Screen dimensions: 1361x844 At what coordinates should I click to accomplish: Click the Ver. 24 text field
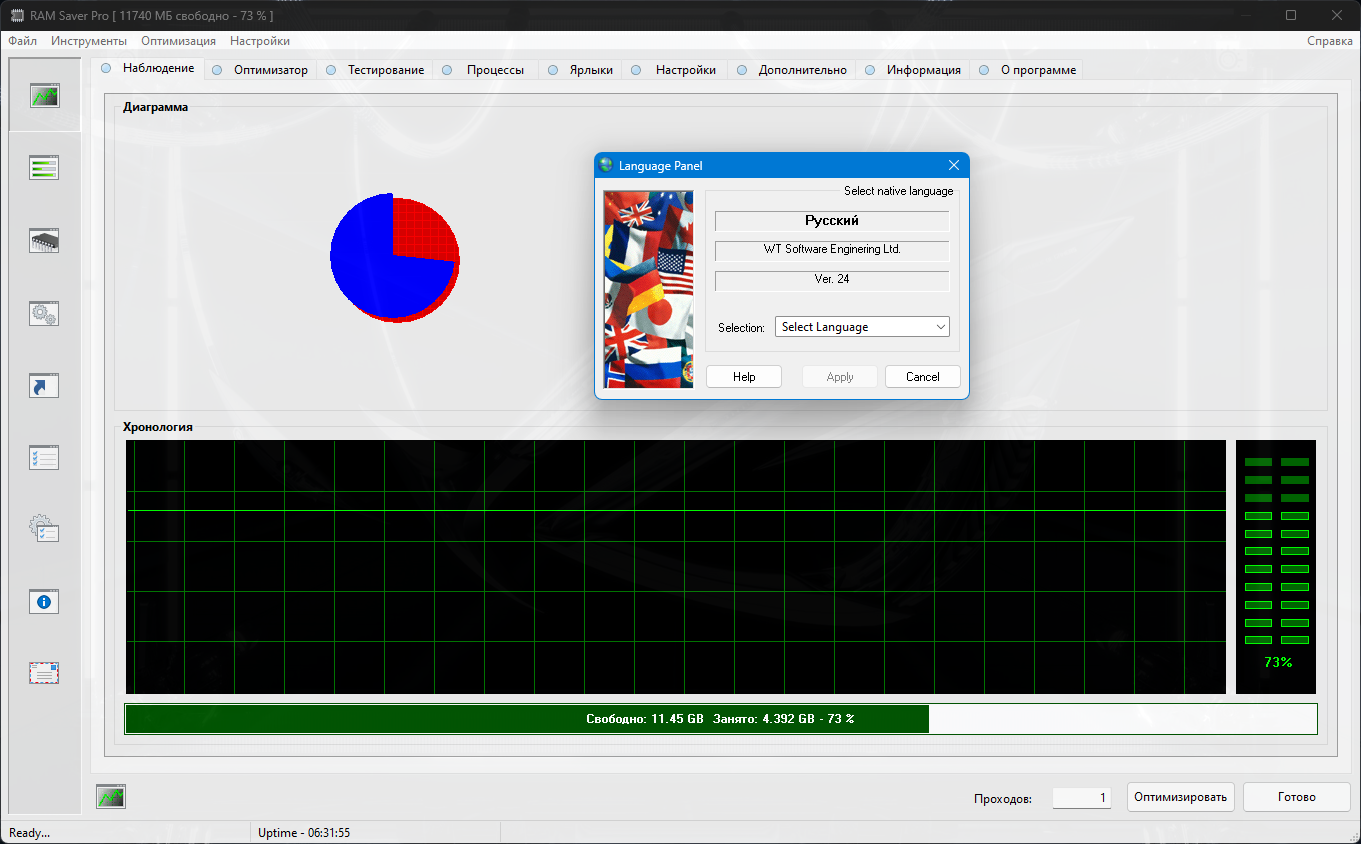832,280
